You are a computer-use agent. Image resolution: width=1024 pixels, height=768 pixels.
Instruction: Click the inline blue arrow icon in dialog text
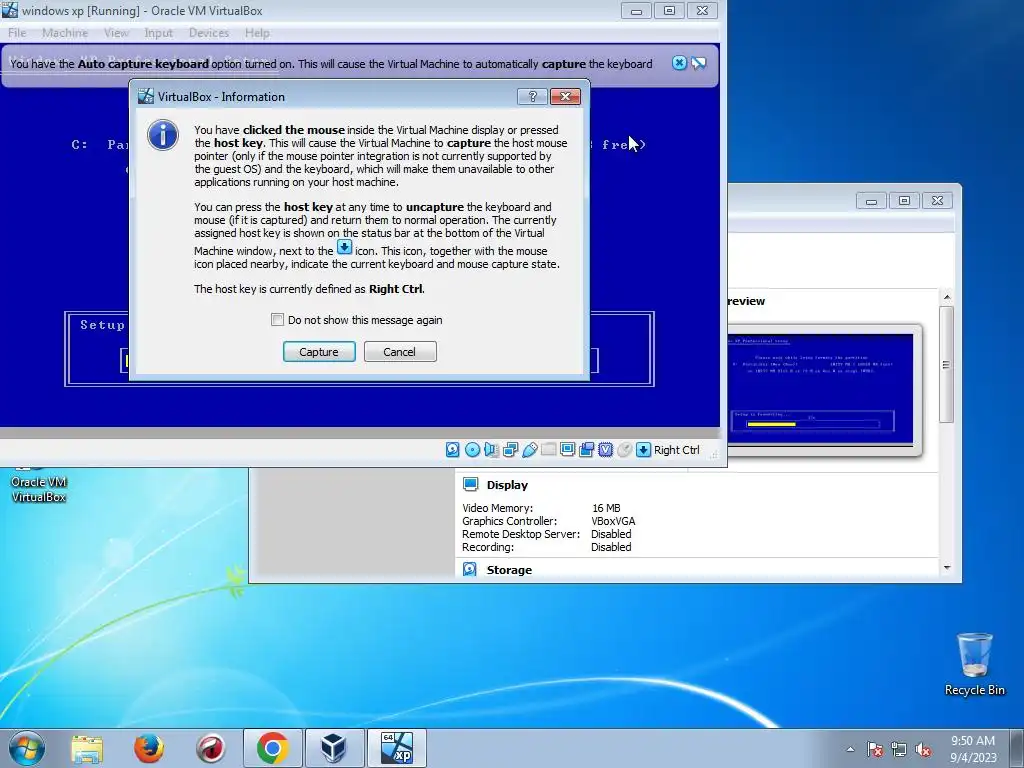(x=344, y=248)
